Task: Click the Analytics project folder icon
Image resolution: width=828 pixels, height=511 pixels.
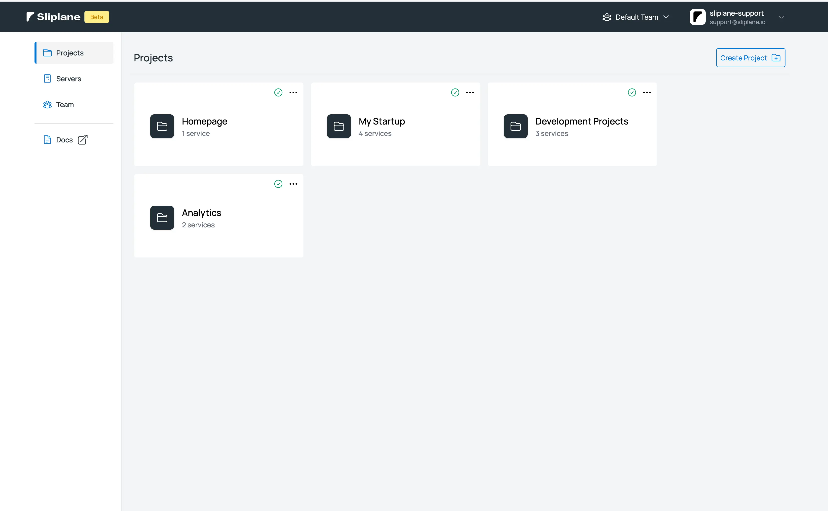Action: [x=162, y=218]
